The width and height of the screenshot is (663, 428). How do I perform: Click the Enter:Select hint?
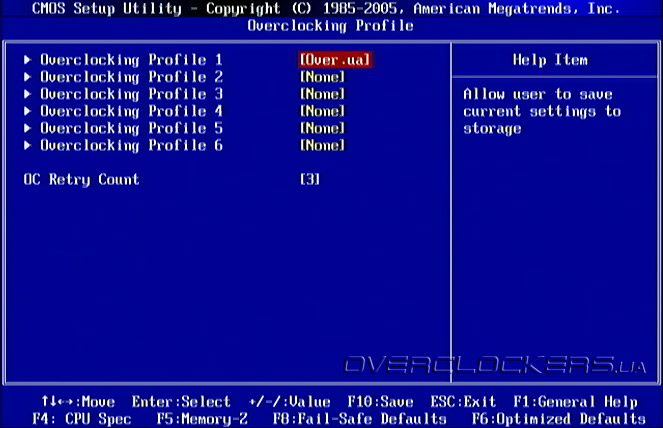click(x=181, y=401)
